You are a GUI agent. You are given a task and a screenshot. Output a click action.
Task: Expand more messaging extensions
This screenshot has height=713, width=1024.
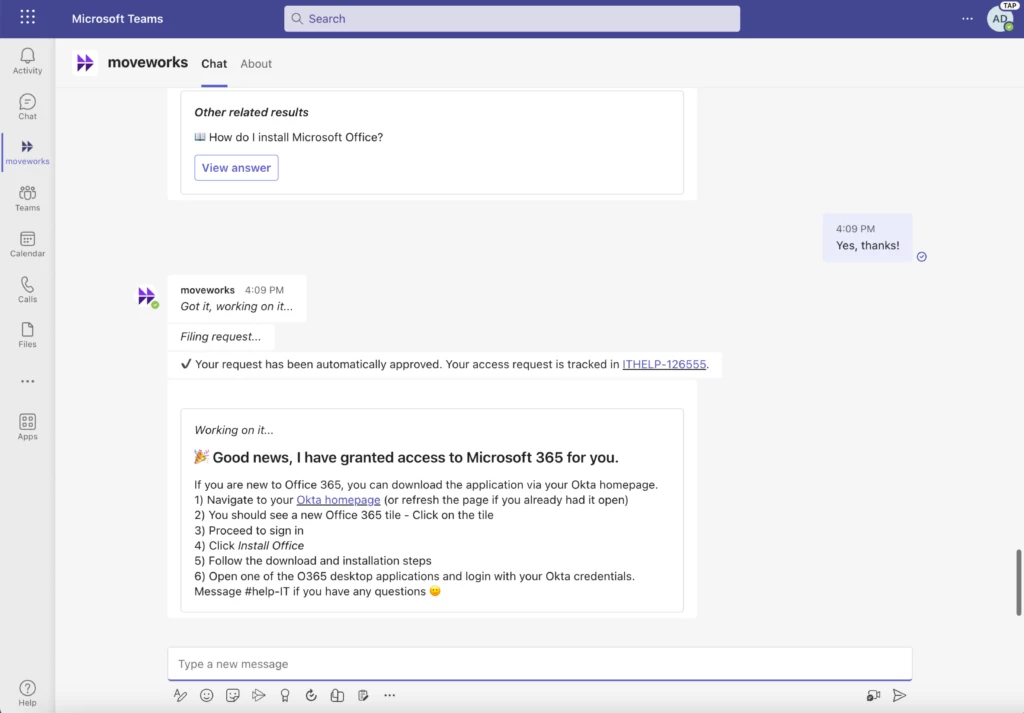coord(389,695)
